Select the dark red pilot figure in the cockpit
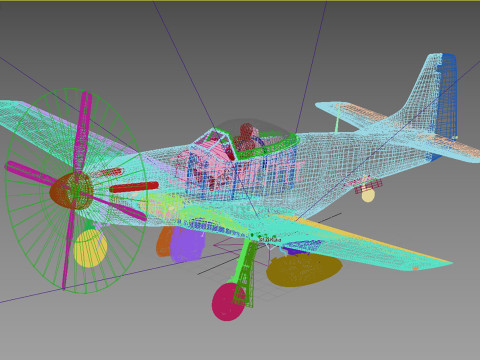Viewport: 480px width, 360px height. tap(246, 137)
